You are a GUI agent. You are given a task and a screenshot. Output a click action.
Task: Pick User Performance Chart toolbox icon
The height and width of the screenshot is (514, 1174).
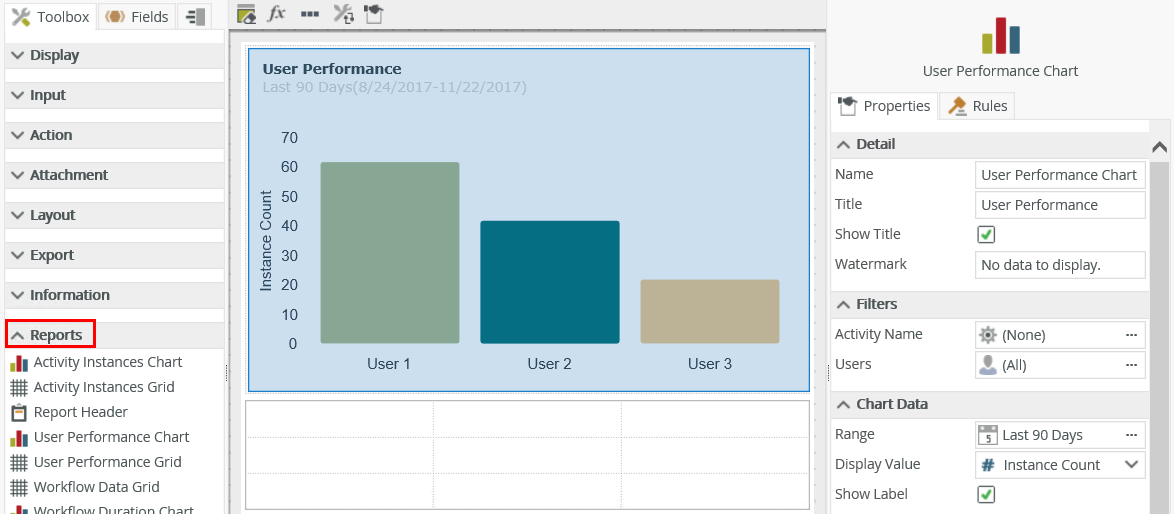click(19, 438)
